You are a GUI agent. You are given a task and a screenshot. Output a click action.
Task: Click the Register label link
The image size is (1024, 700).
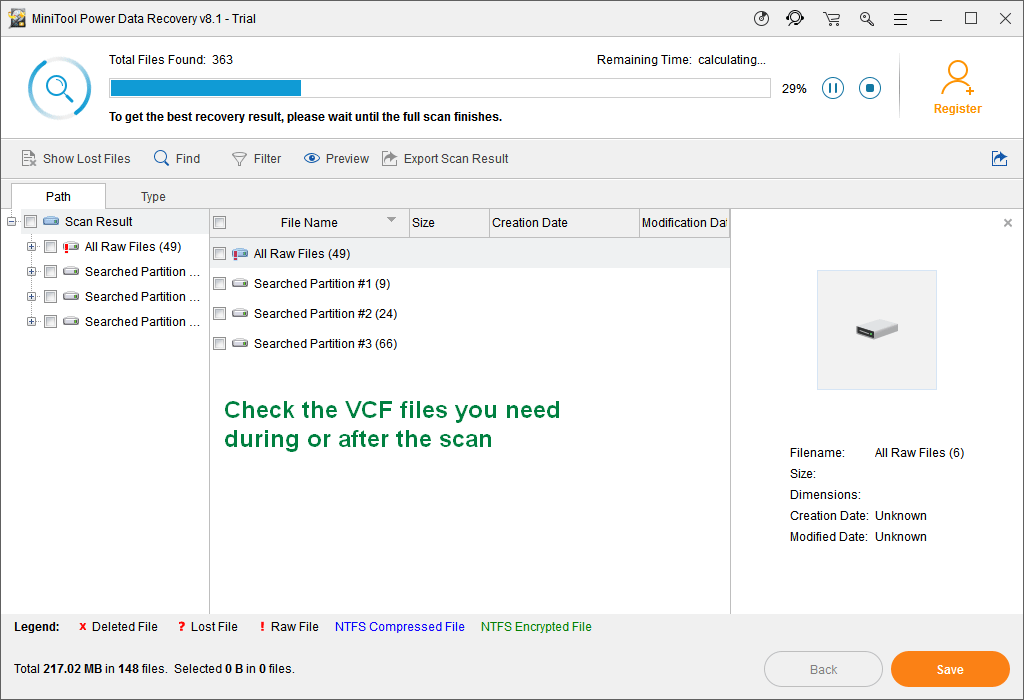click(957, 109)
